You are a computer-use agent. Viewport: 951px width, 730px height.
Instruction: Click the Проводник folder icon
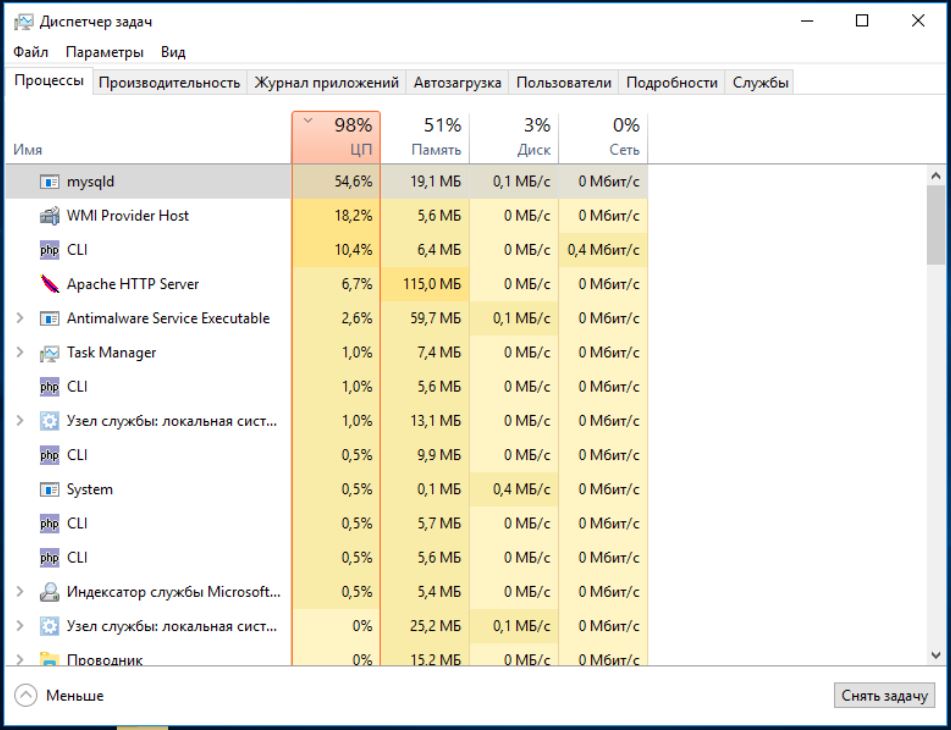(49, 660)
